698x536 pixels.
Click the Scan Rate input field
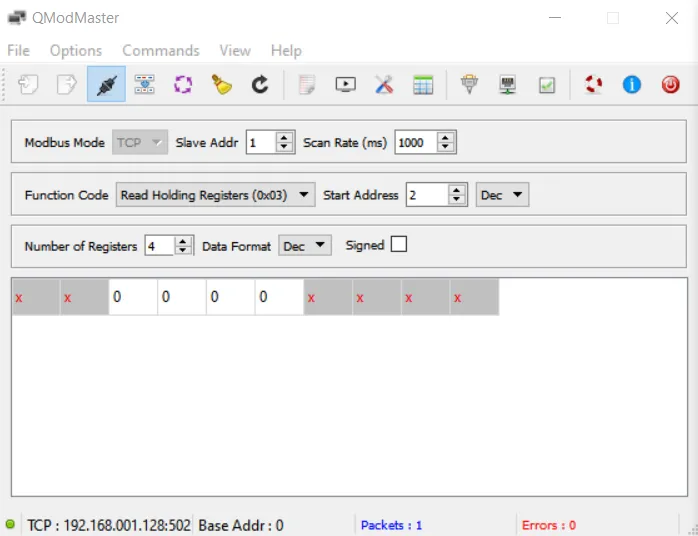[416, 143]
